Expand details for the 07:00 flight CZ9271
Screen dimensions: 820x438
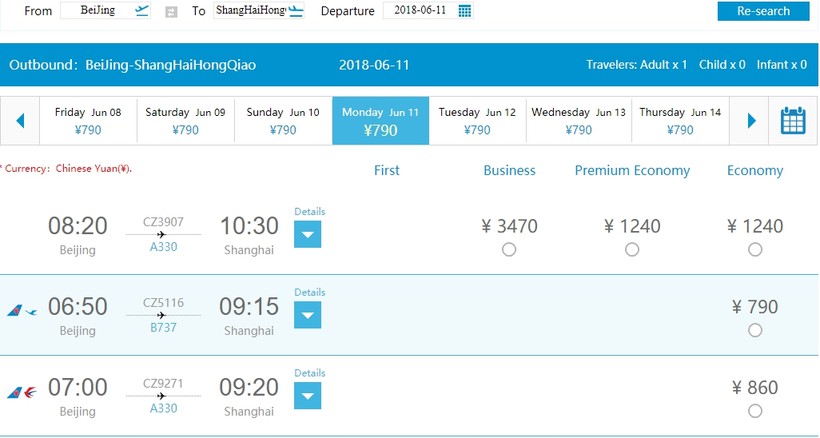[308, 396]
